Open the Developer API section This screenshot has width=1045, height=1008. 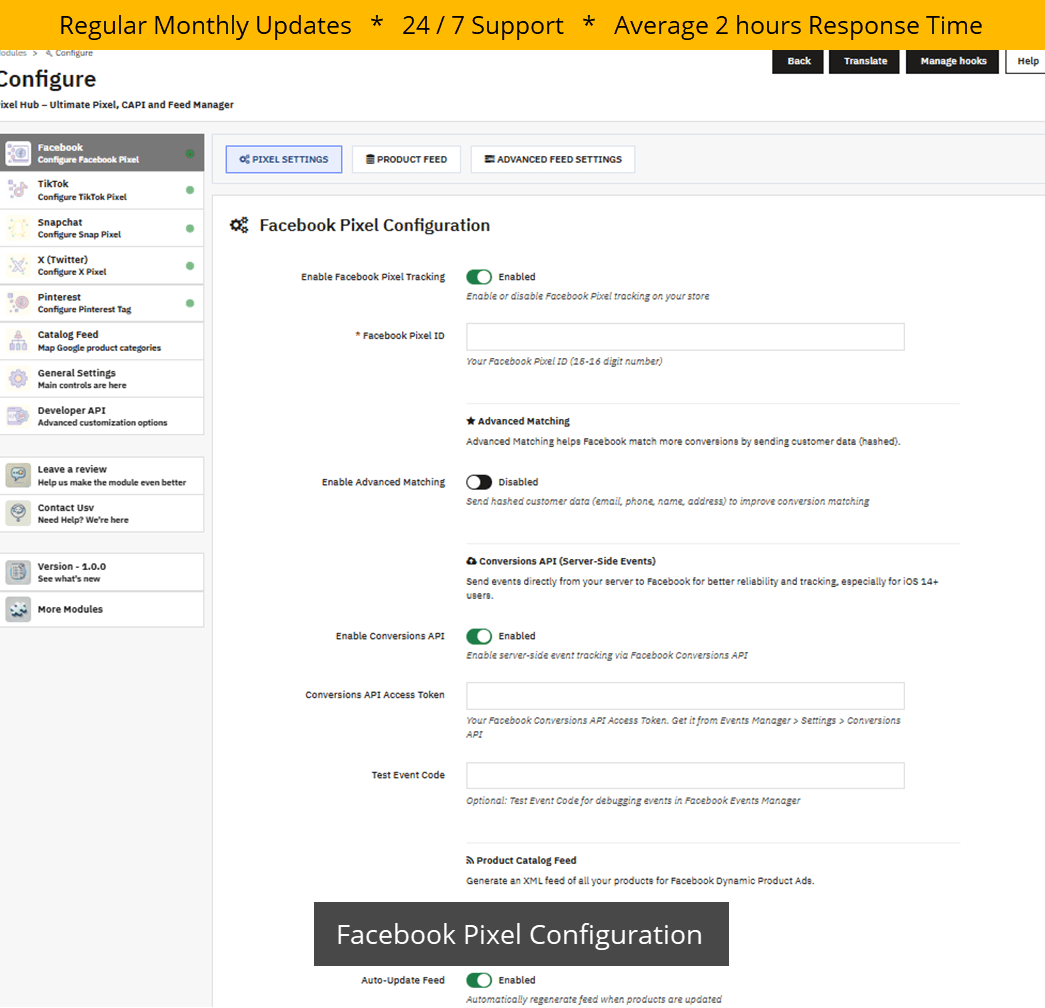tap(102, 416)
